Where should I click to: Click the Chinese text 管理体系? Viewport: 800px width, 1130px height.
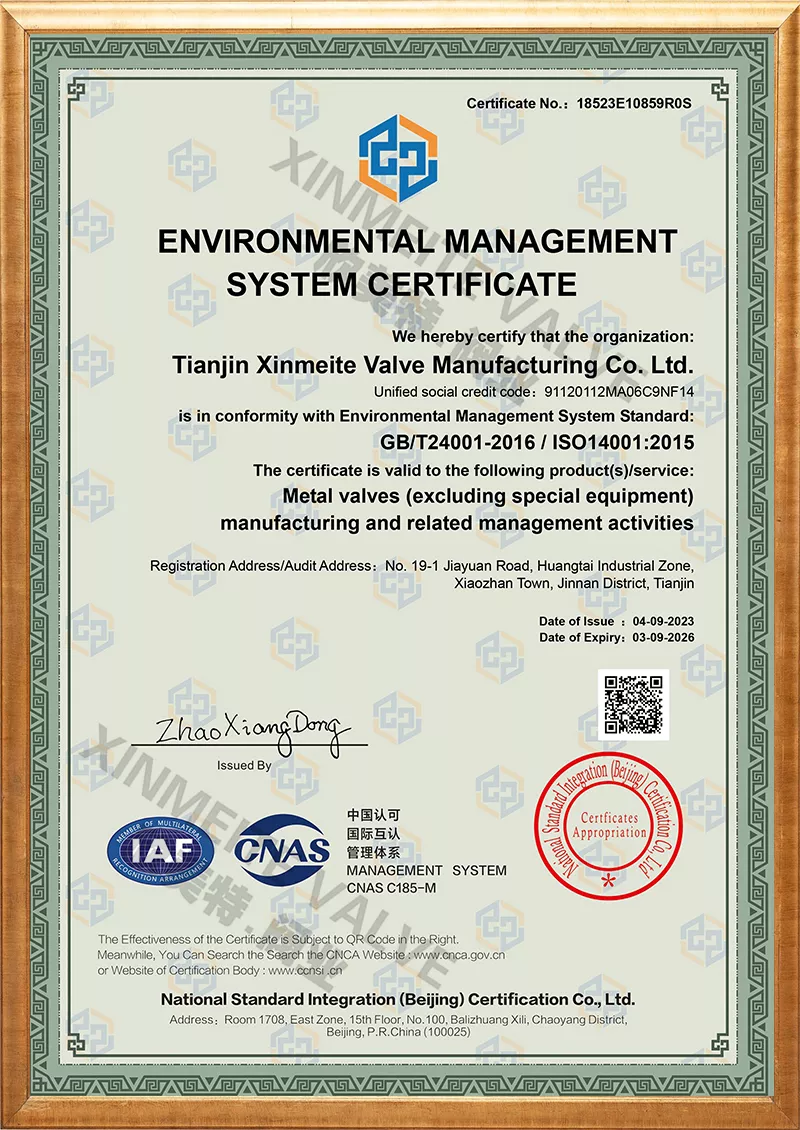click(x=373, y=853)
